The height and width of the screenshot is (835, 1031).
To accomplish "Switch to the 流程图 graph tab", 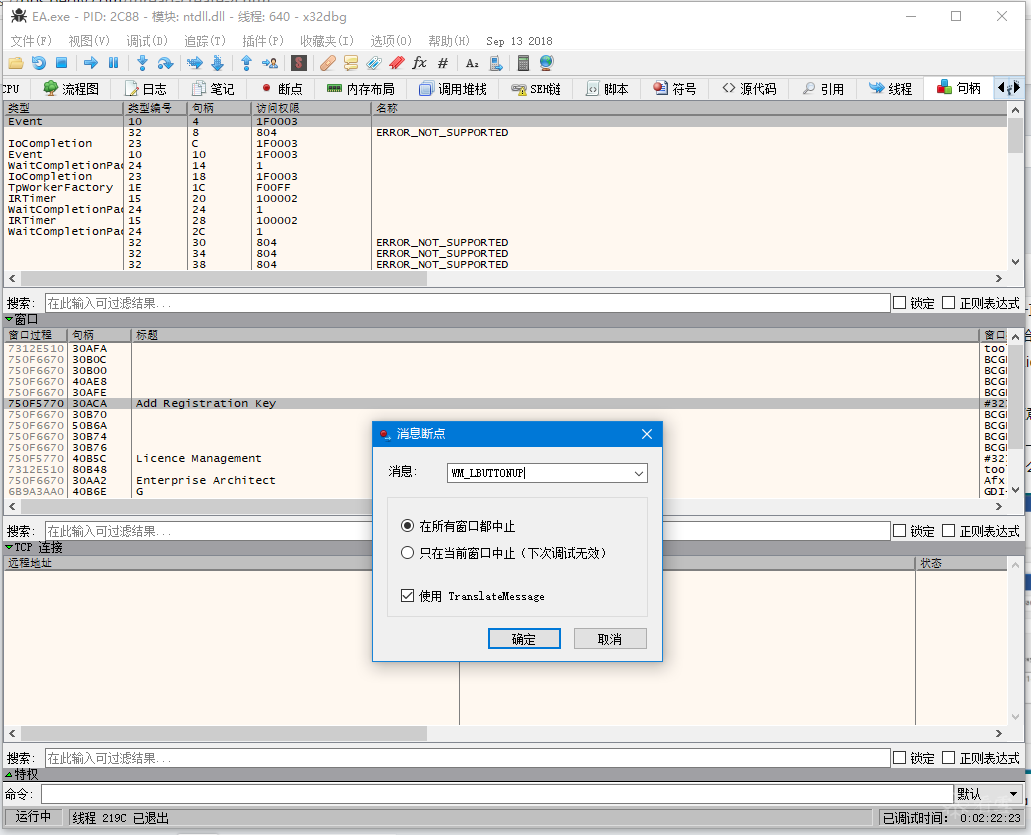I will (x=71, y=89).
